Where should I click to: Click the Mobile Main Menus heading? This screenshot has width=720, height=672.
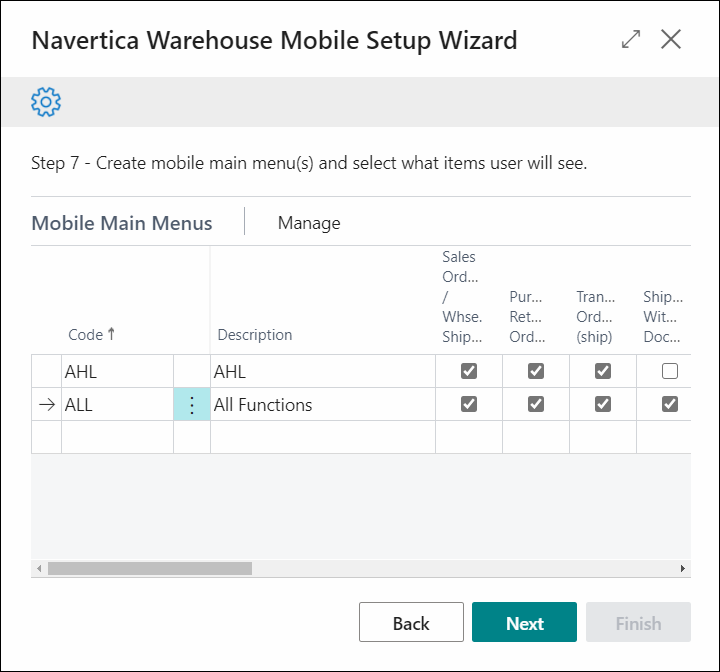[x=122, y=223]
